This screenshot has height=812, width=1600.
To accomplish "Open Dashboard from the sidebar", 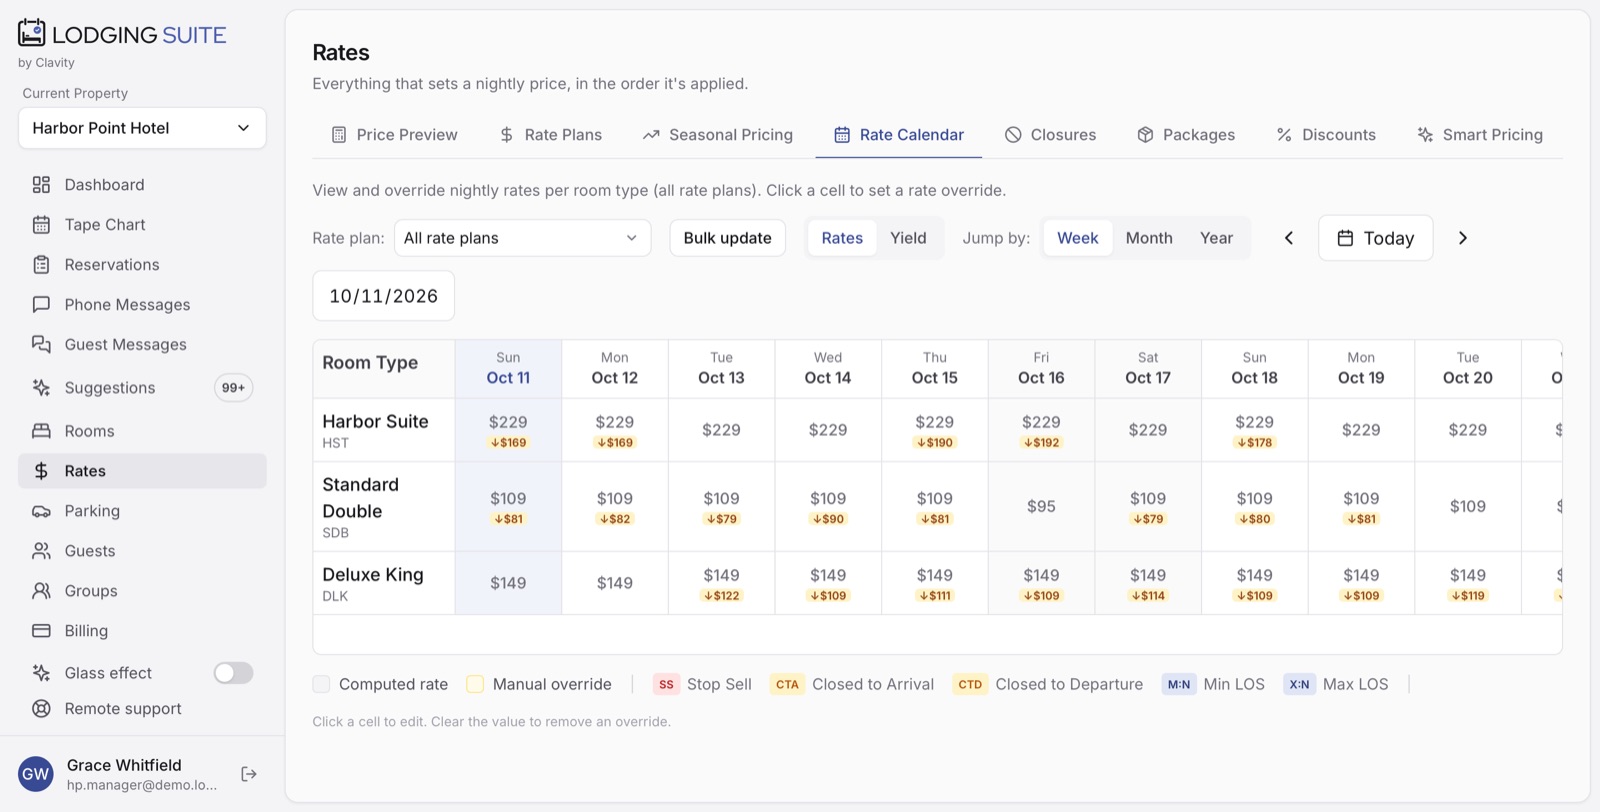I will (142, 185).
